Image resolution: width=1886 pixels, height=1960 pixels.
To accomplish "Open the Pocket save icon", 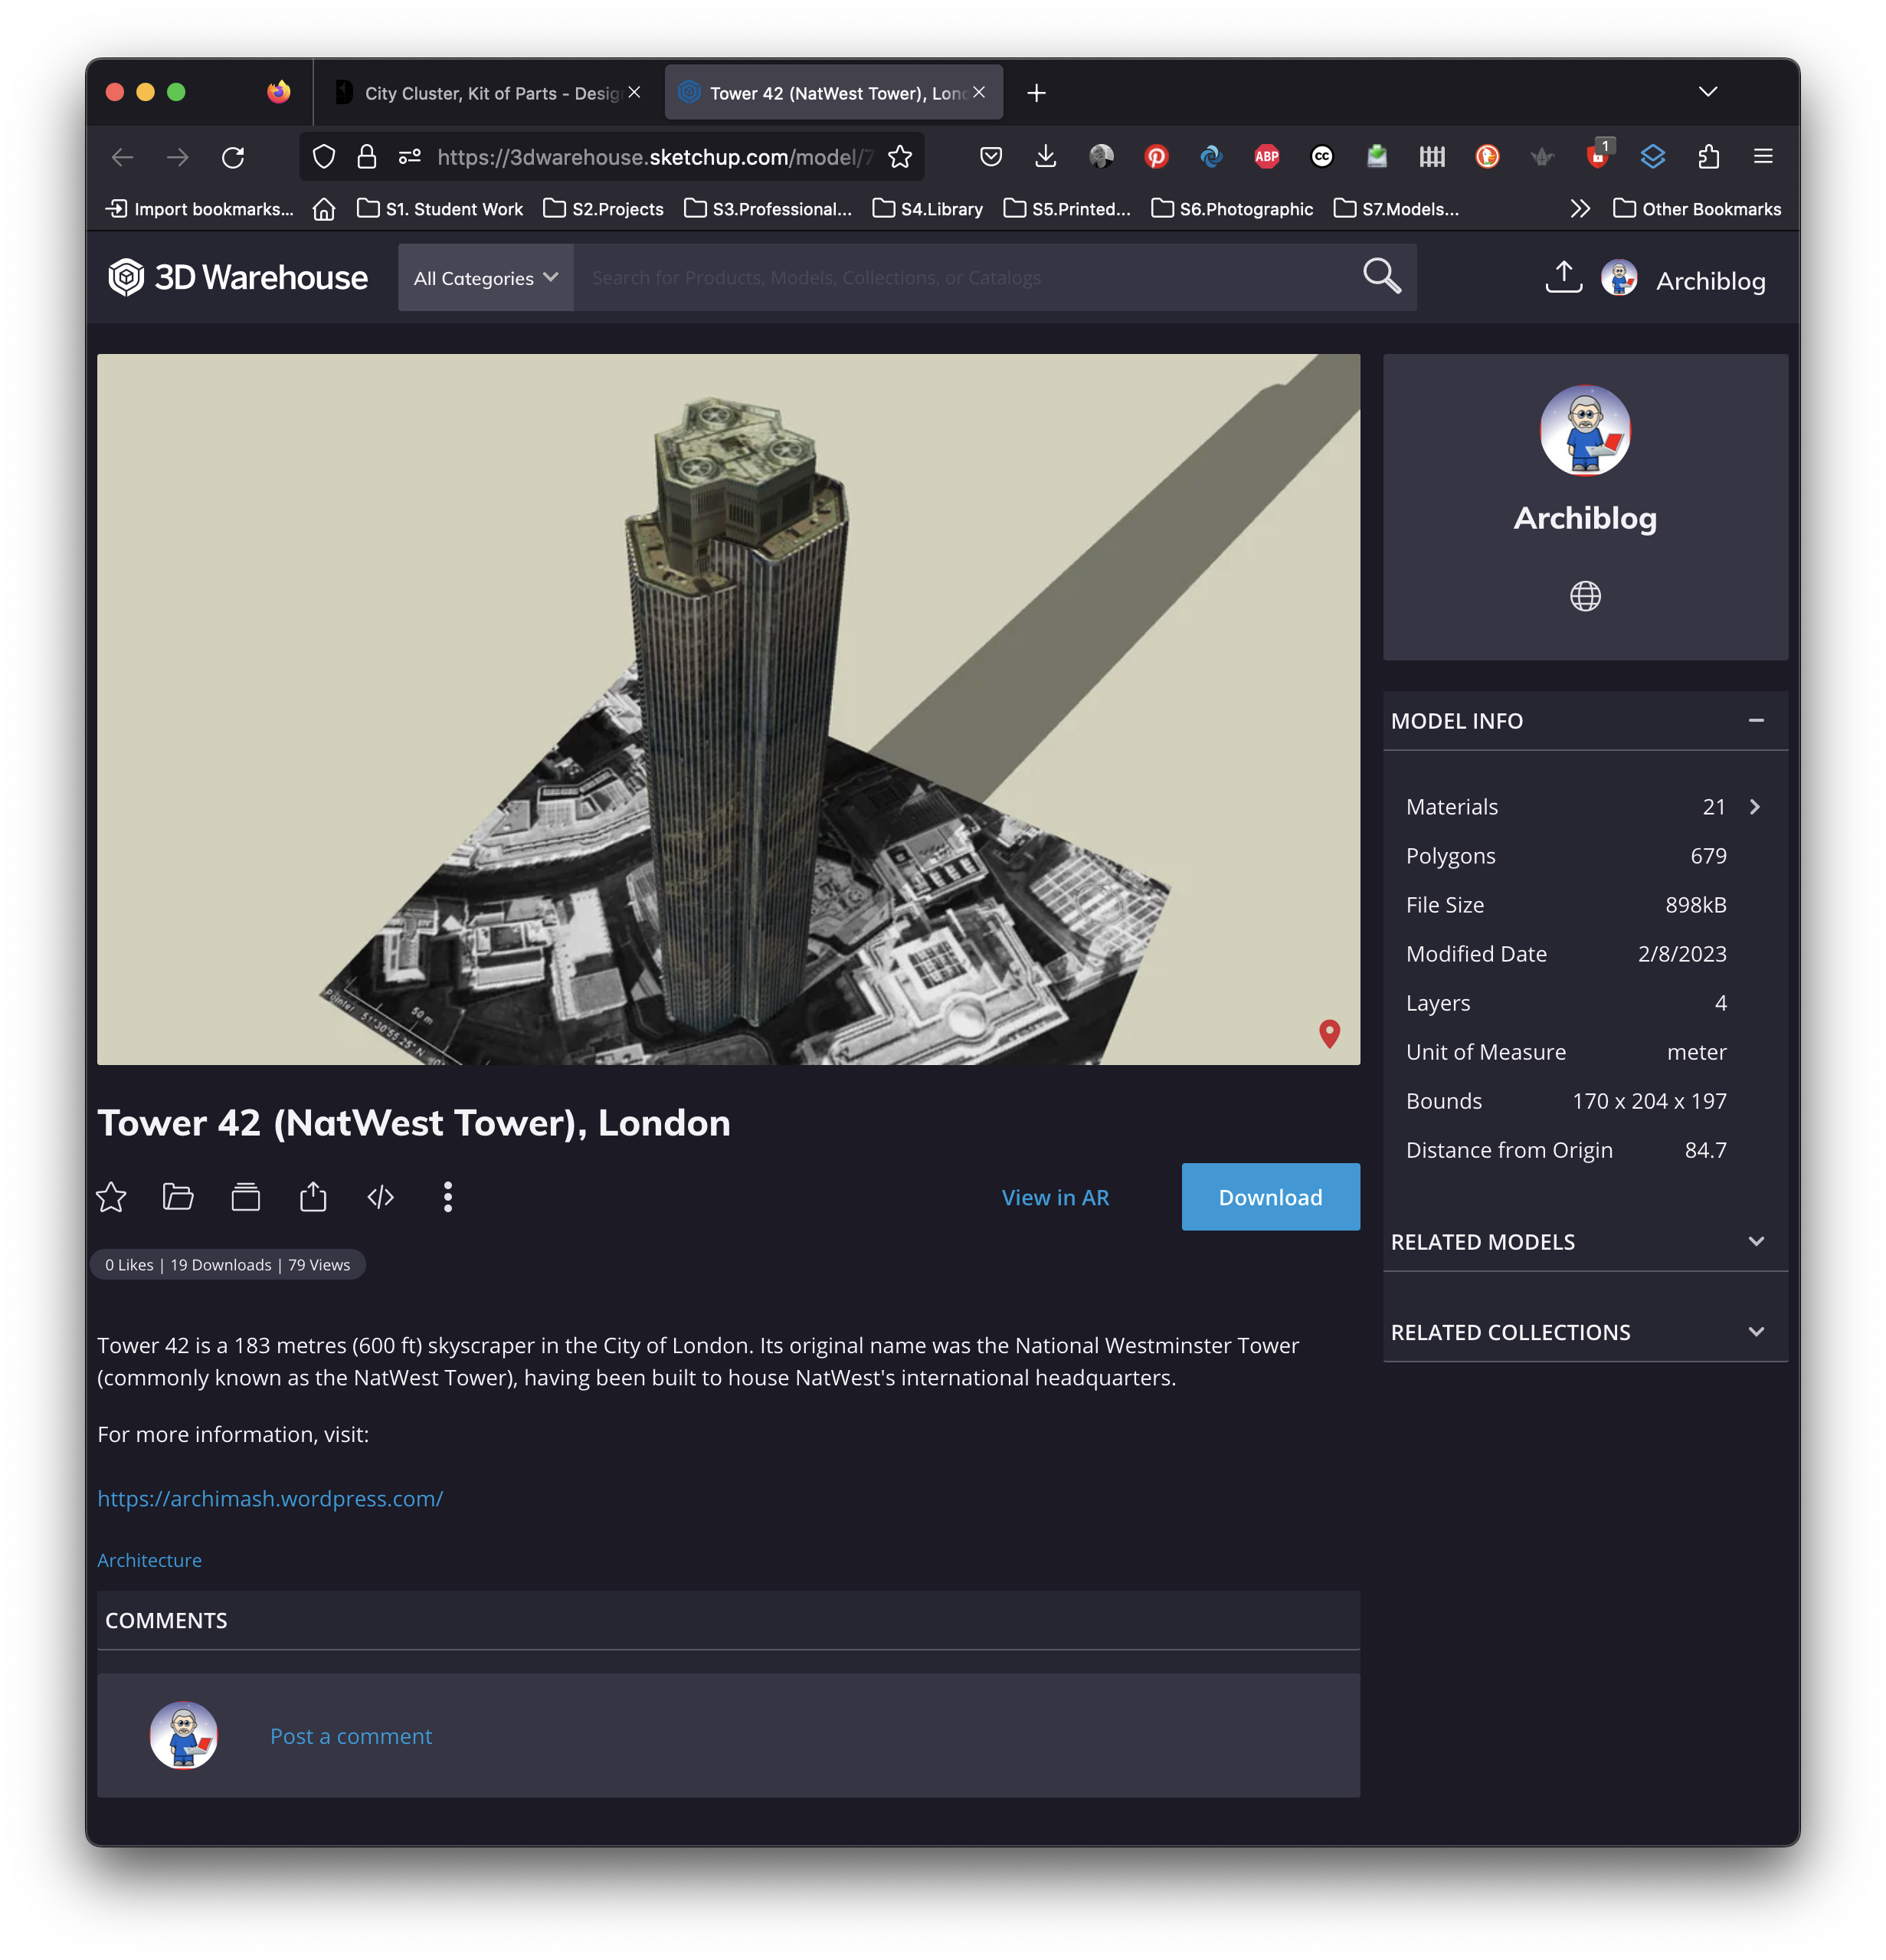I will tap(991, 157).
